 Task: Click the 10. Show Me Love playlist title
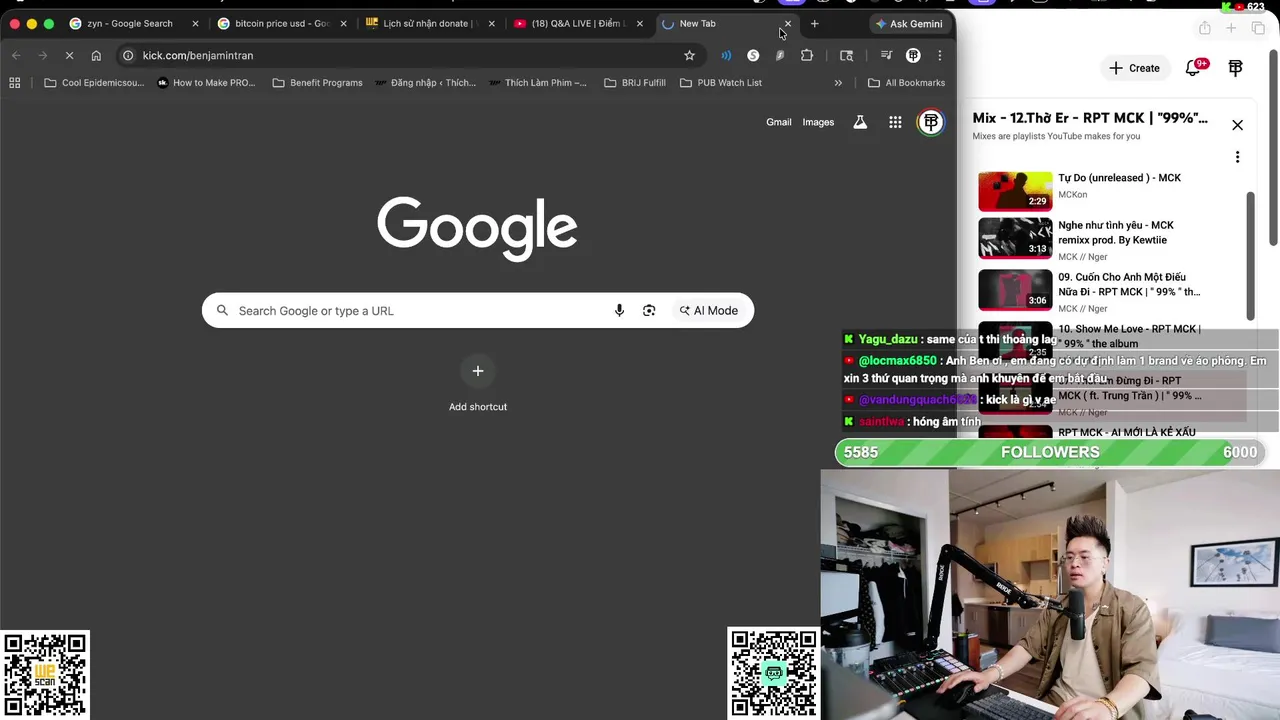click(x=1129, y=336)
